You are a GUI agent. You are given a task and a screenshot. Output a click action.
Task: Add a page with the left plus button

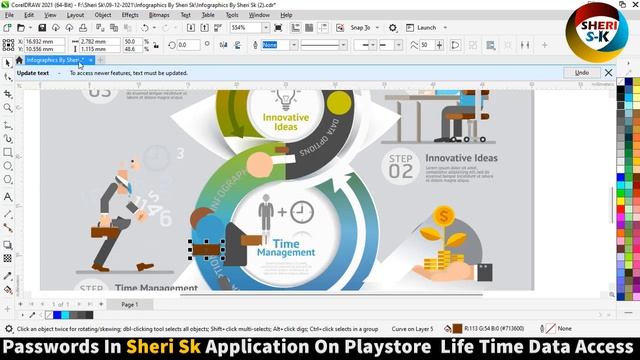click(20, 304)
